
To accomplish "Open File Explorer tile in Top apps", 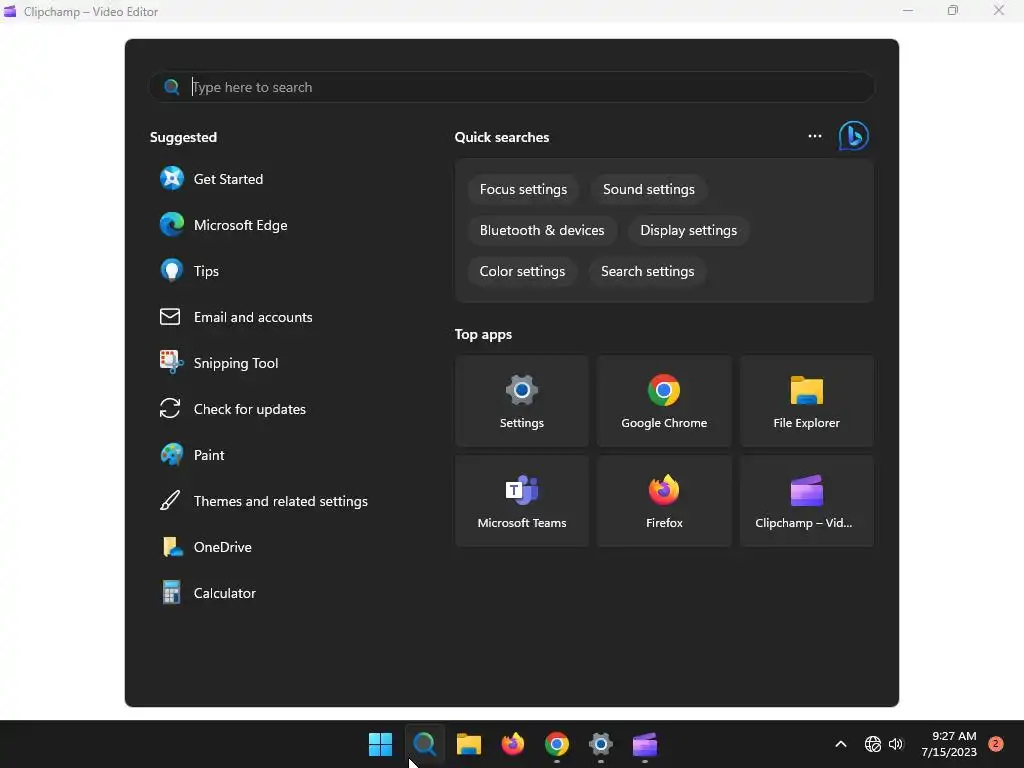I will coord(807,401).
